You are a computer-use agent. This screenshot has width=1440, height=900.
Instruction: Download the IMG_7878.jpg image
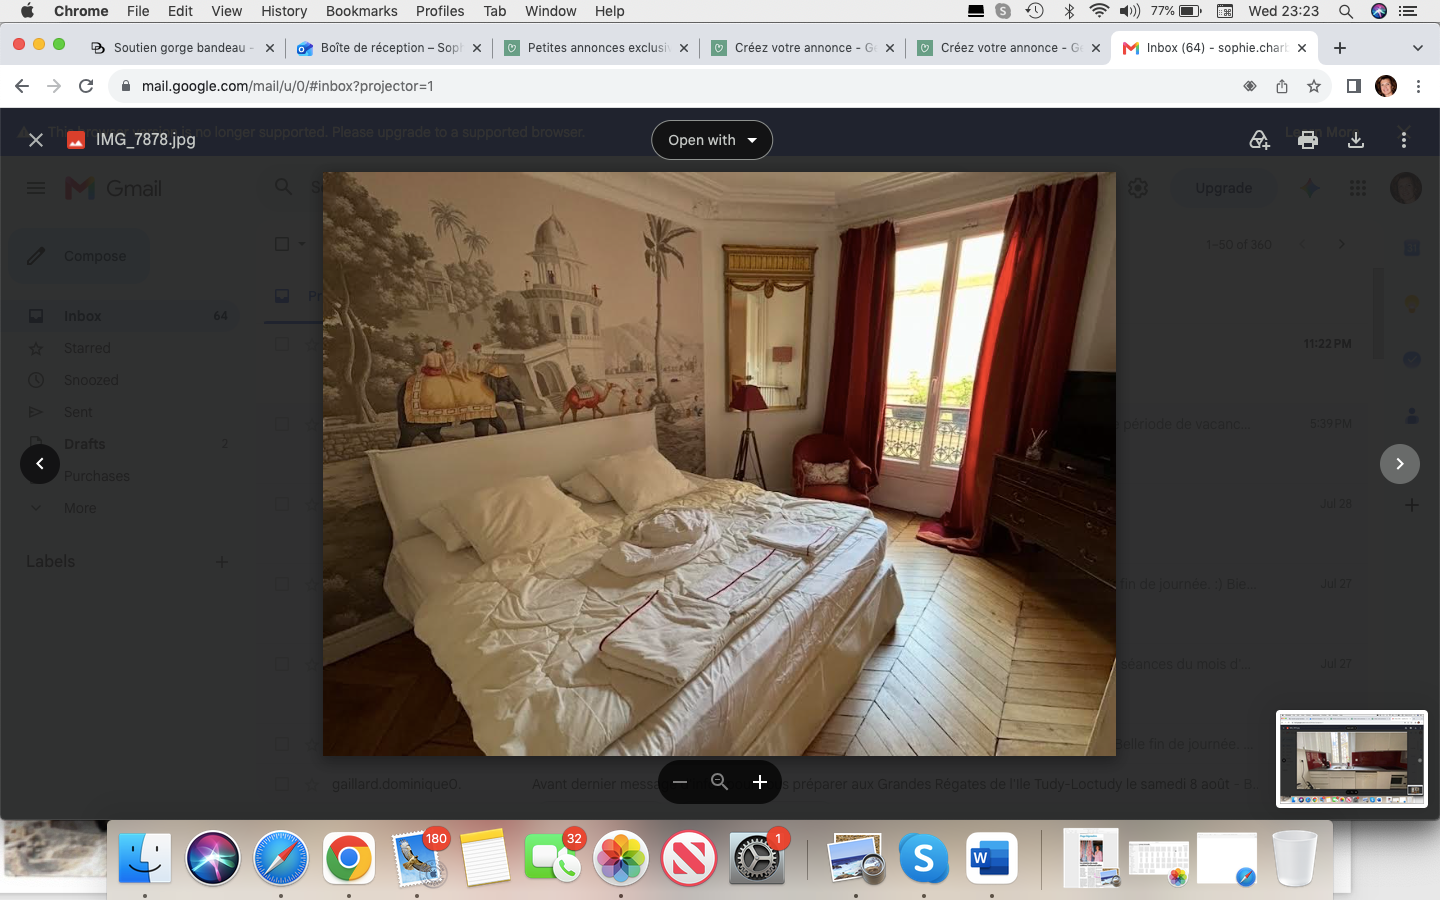point(1355,140)
